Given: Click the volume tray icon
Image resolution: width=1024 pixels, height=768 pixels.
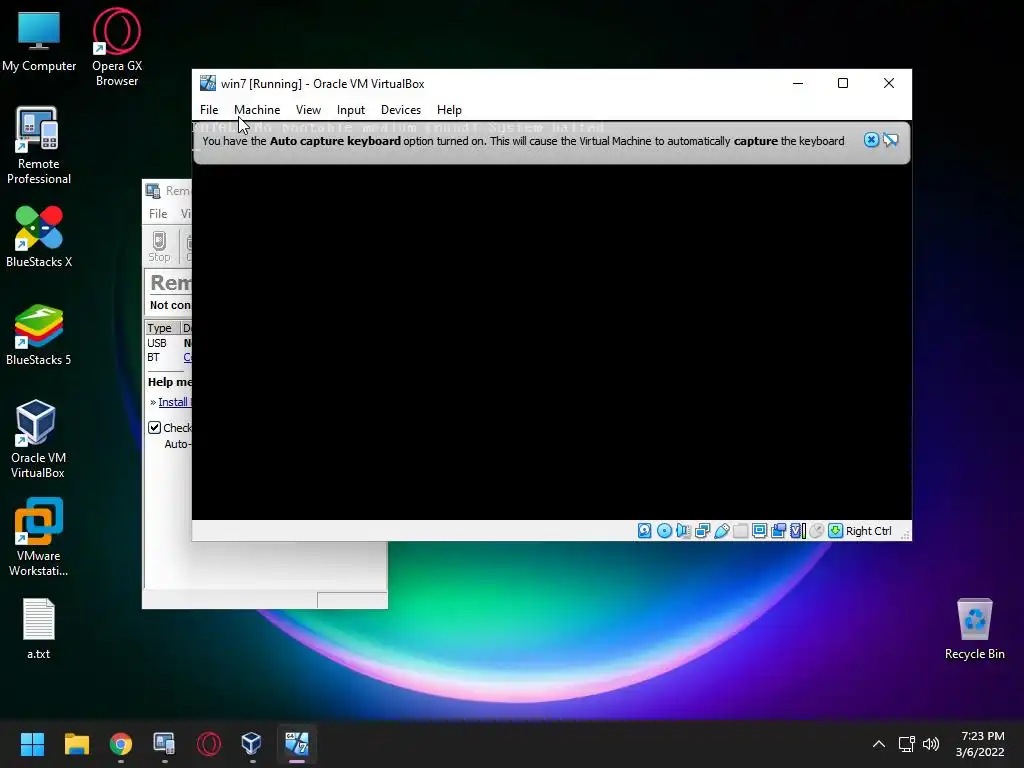Looking at the screenshot, I should click(x=931, y=744).
